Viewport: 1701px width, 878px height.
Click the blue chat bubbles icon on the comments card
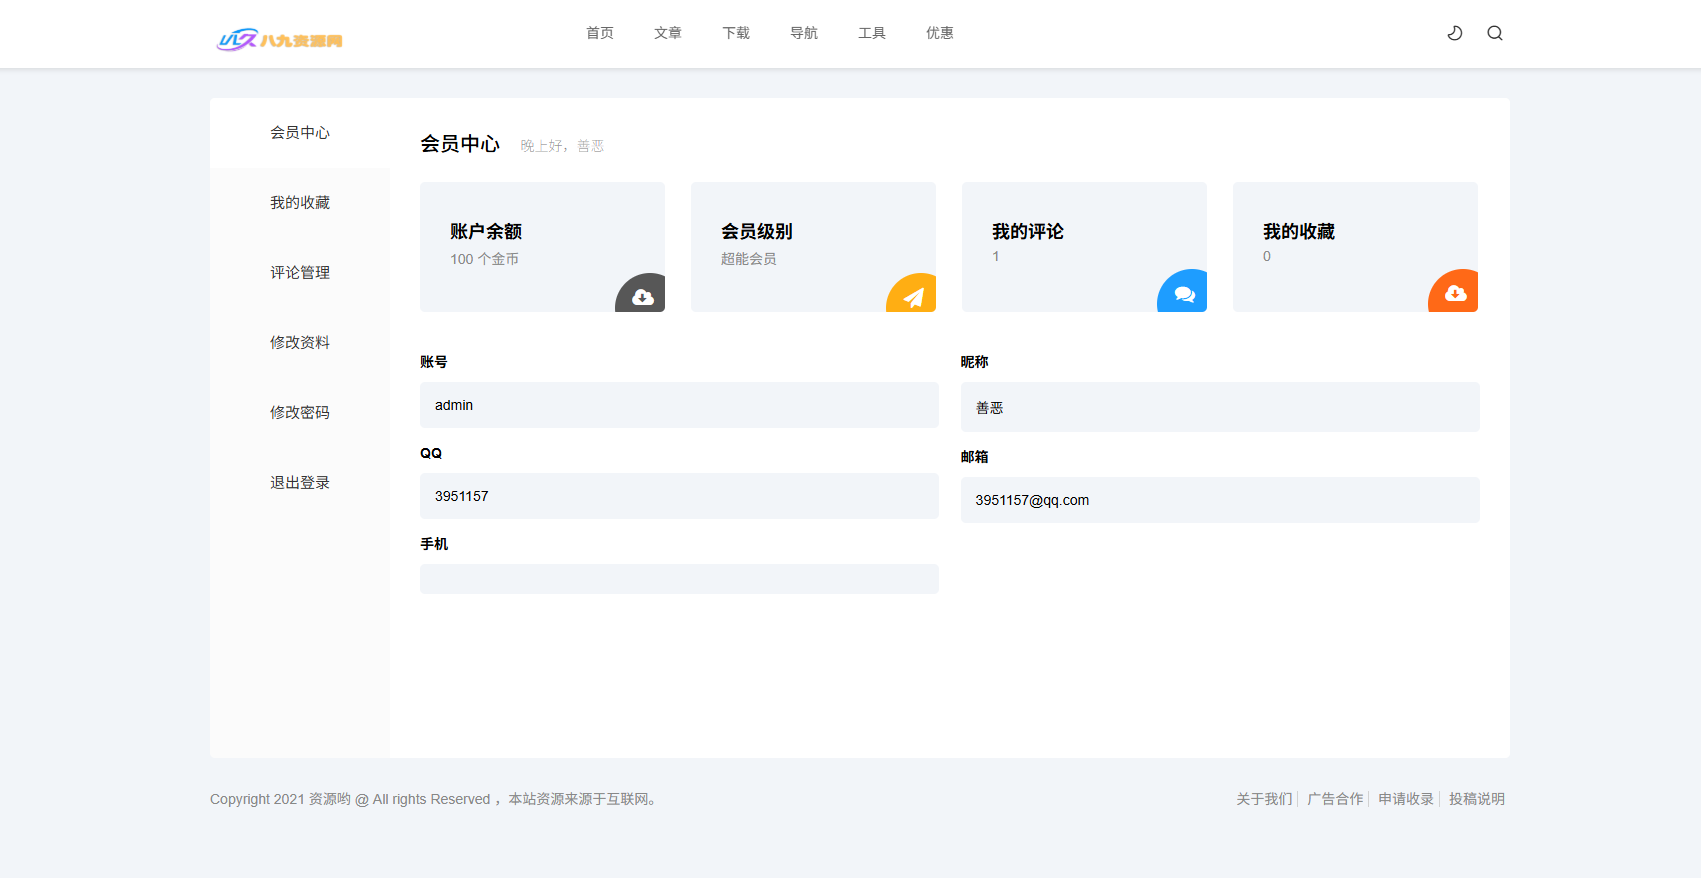tap(1185, 294)
